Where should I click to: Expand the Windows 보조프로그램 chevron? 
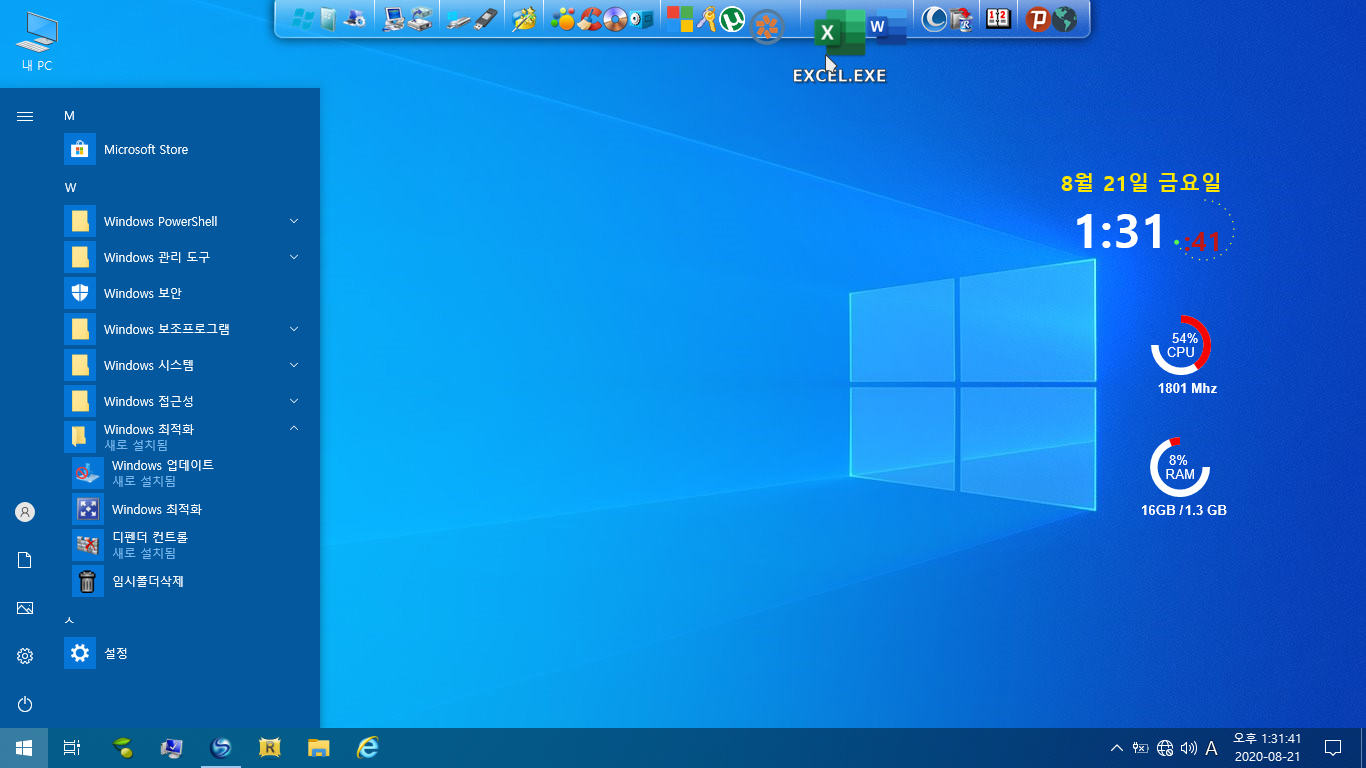(294, 329)
